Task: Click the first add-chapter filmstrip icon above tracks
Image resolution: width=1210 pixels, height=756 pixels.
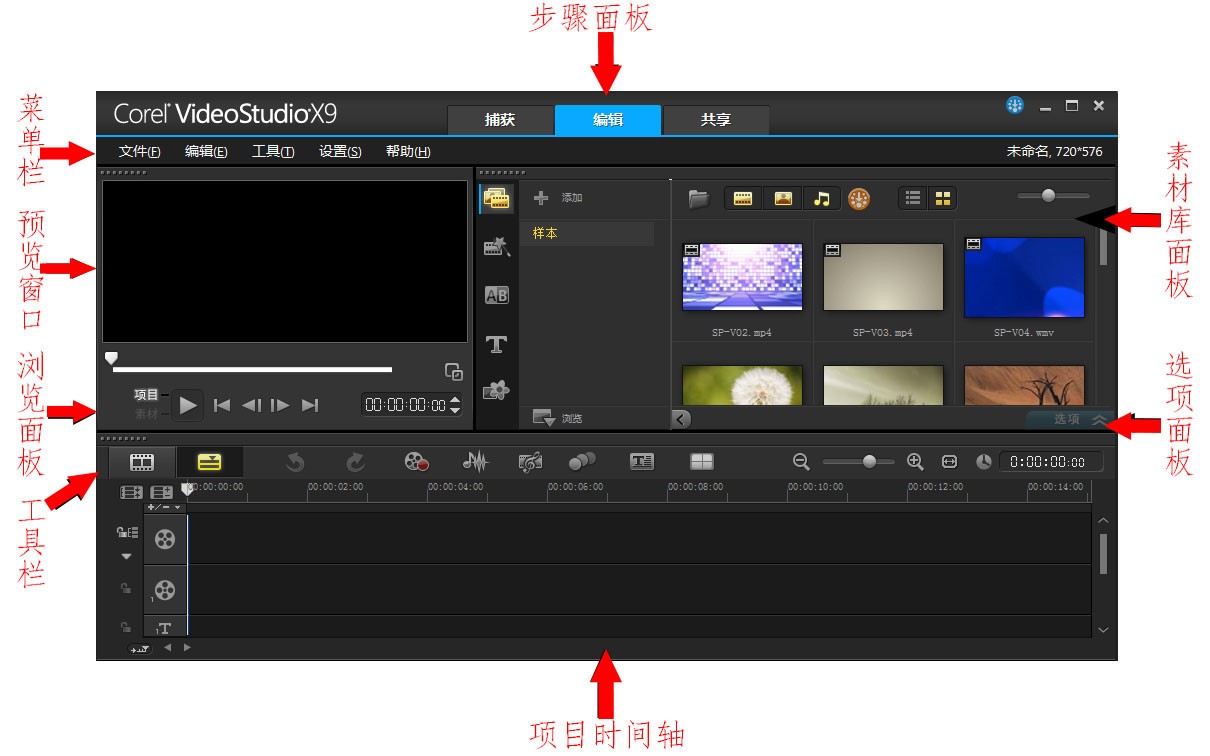Action: pyautogui.click(x=132, y=492)
